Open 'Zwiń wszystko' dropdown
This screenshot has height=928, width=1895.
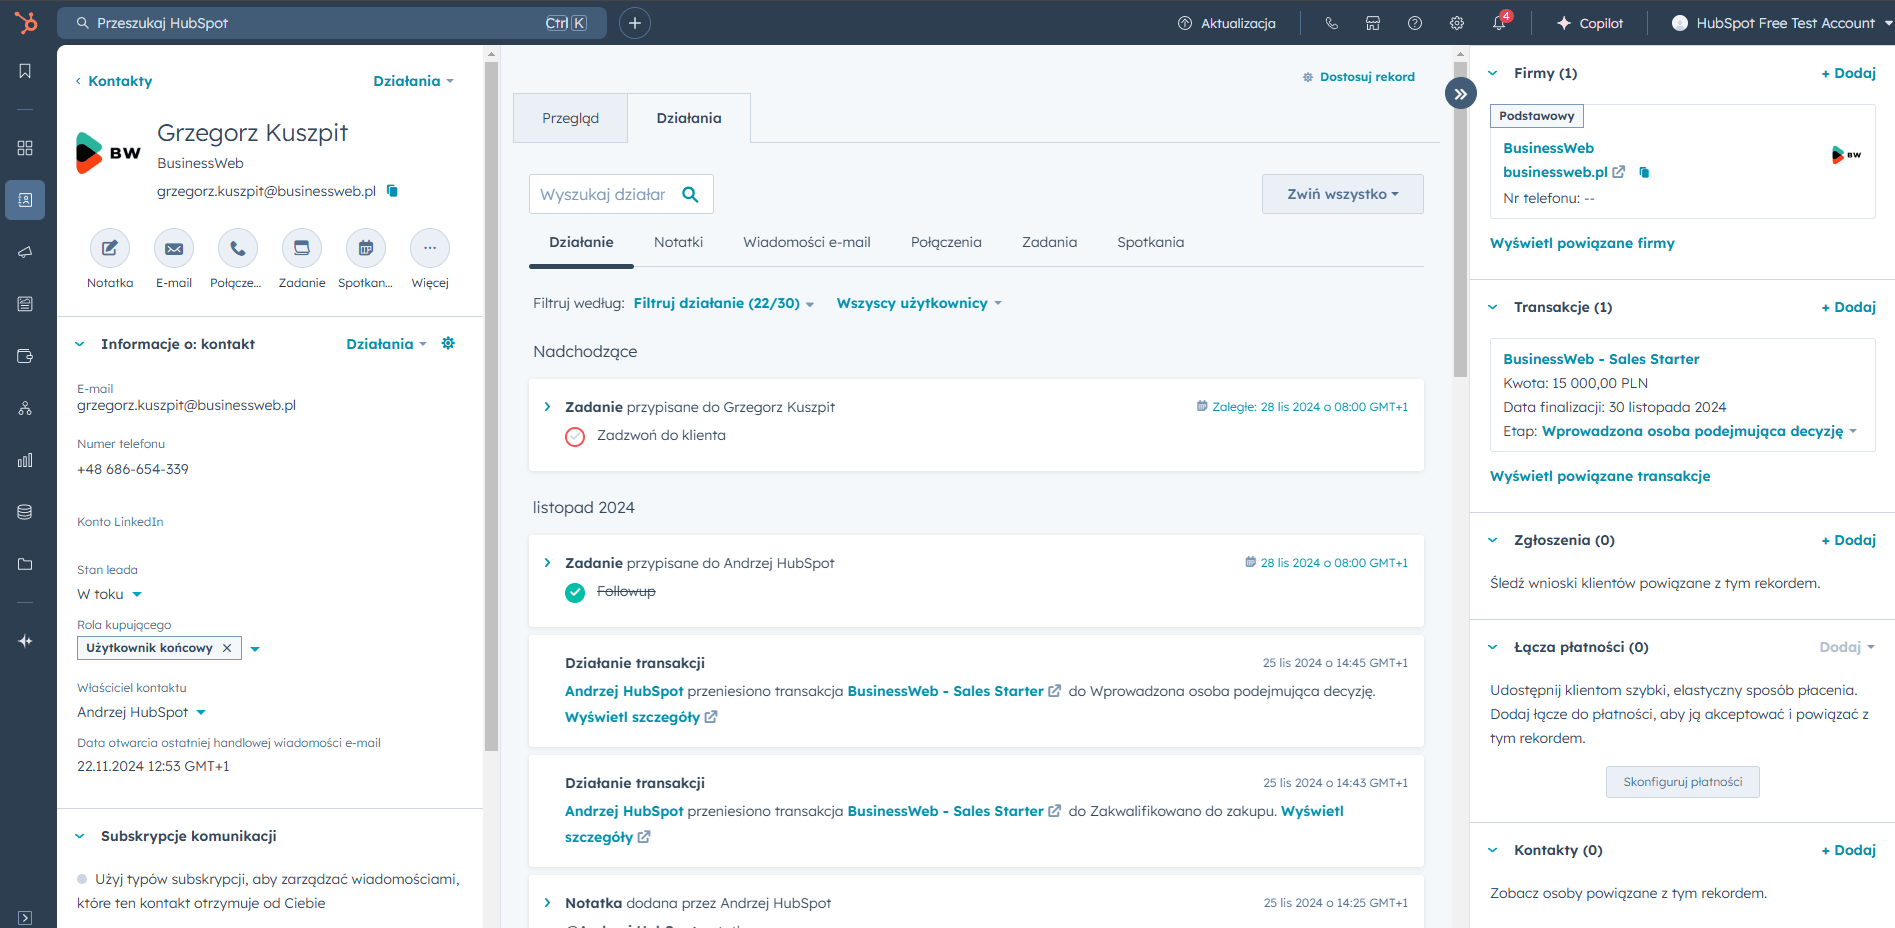[x=1342, y=194]
